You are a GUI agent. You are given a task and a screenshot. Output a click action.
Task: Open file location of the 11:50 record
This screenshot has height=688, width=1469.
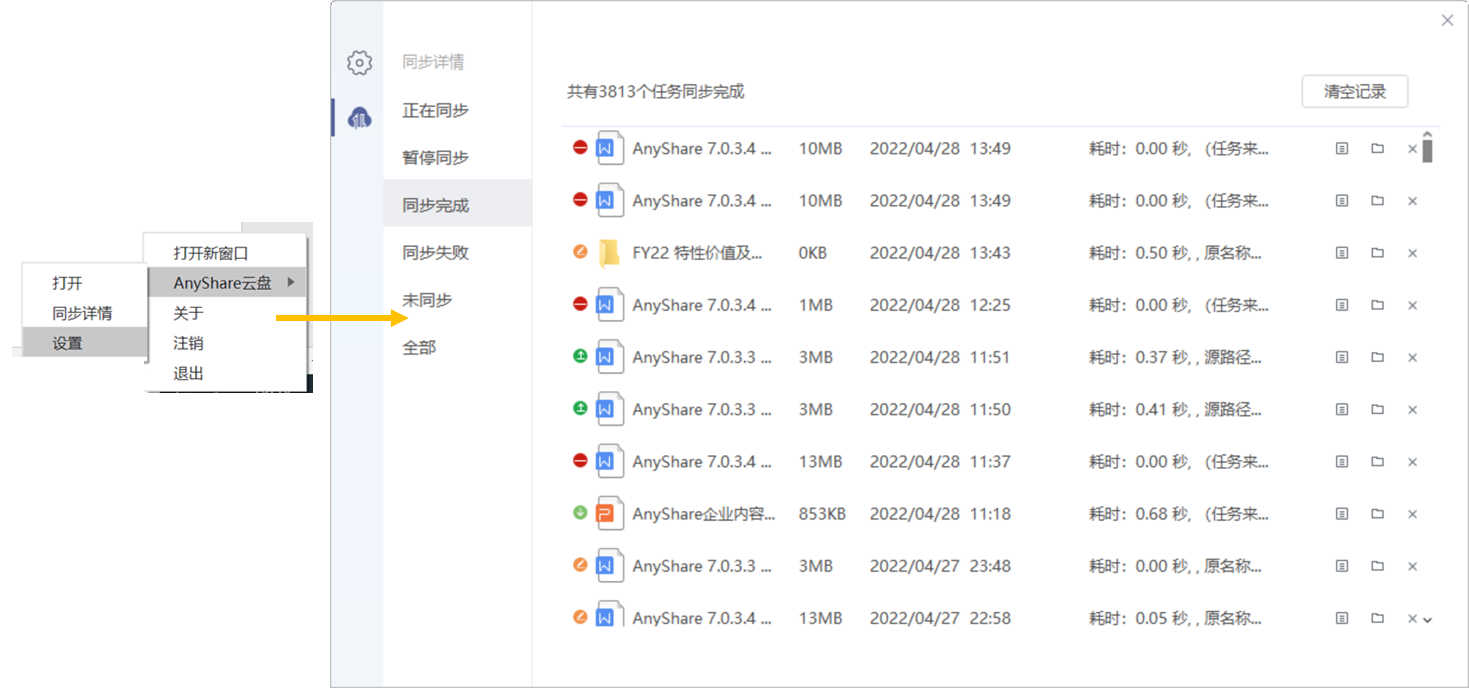click(1377, 409)
